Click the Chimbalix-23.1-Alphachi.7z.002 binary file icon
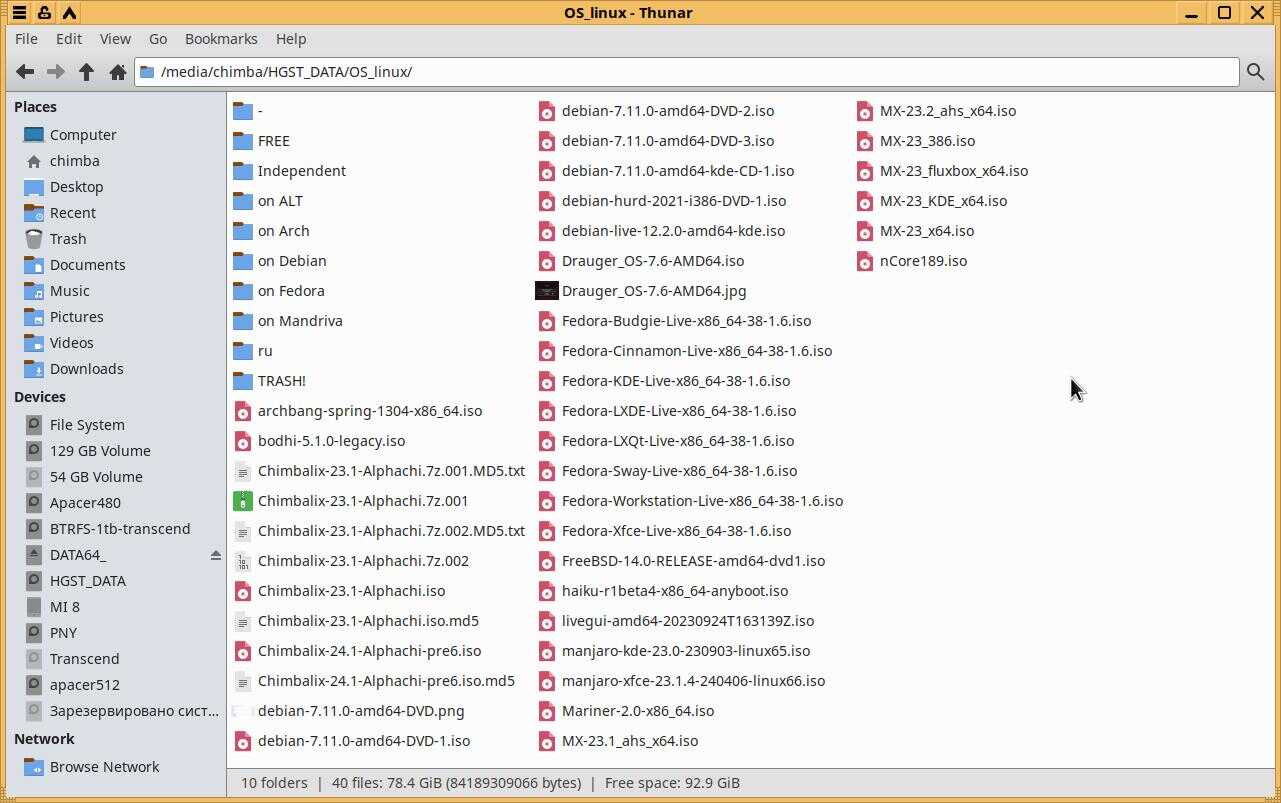Viewport: 1281px width, 803px height. [242, 561]
